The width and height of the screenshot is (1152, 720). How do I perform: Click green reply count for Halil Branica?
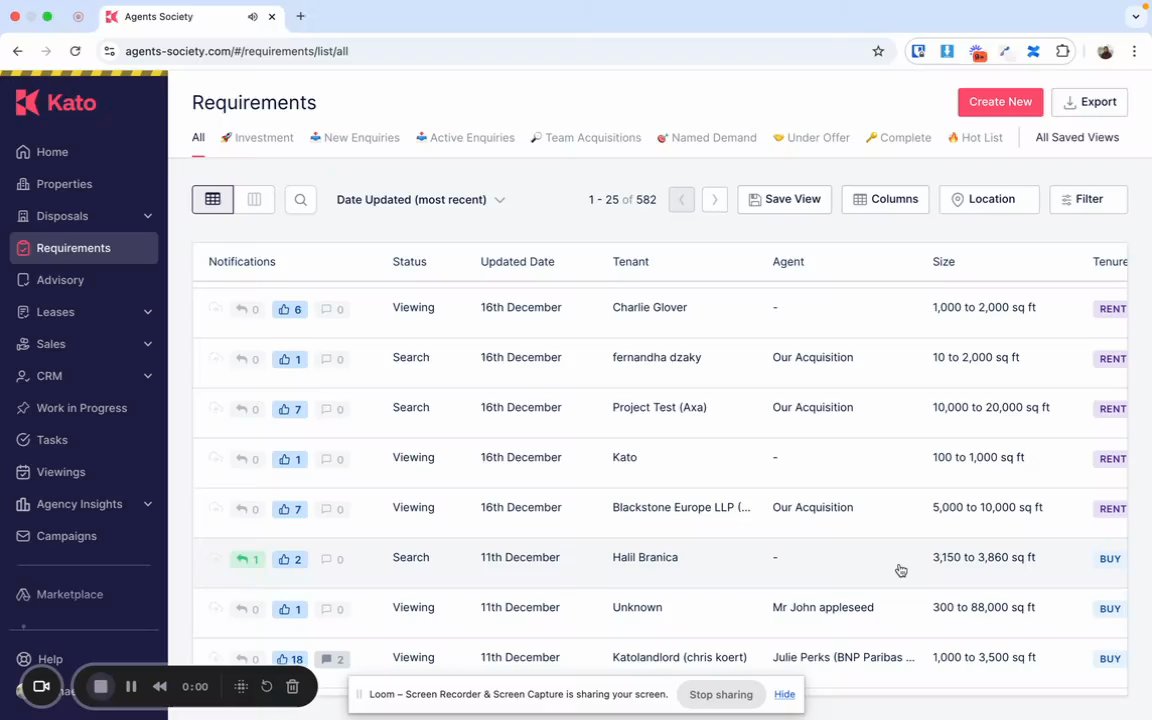coord(248,559)
